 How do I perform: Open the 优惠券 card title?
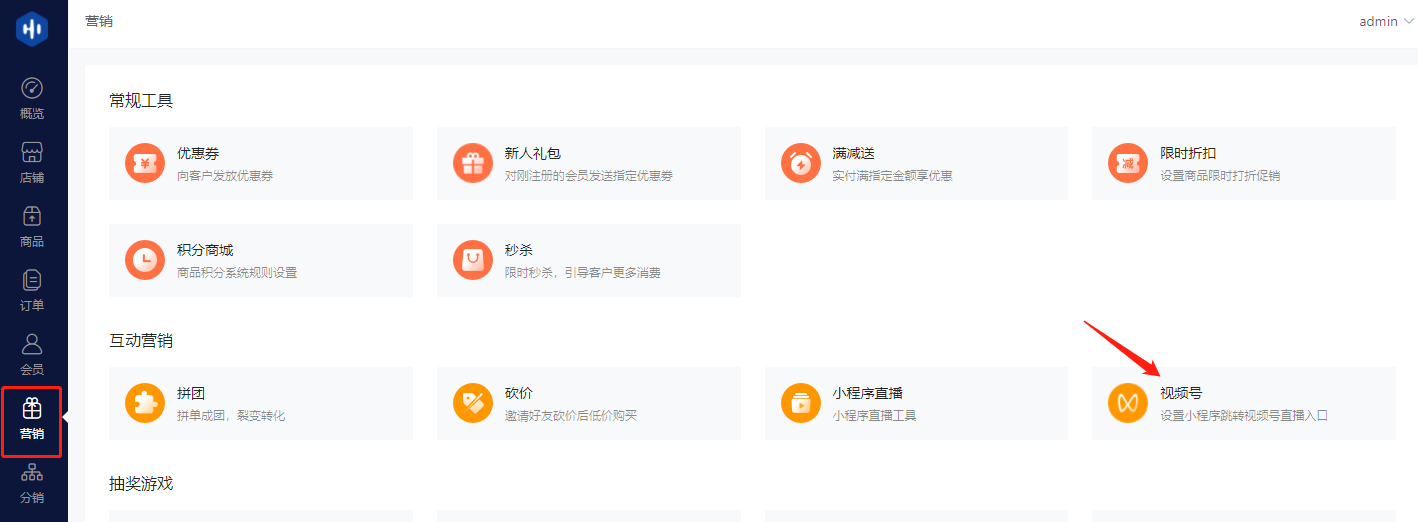pos(198,154)
